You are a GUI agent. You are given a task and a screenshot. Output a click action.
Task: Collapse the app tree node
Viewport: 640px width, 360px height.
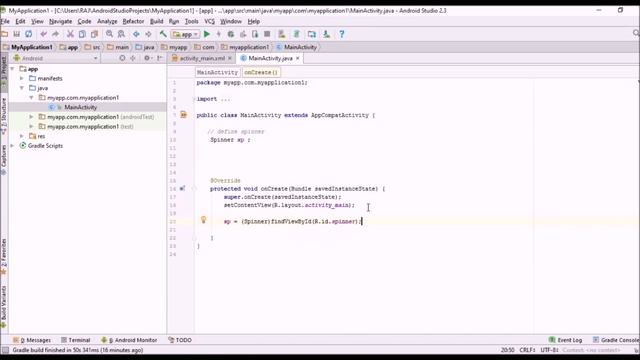pos(12,69)
